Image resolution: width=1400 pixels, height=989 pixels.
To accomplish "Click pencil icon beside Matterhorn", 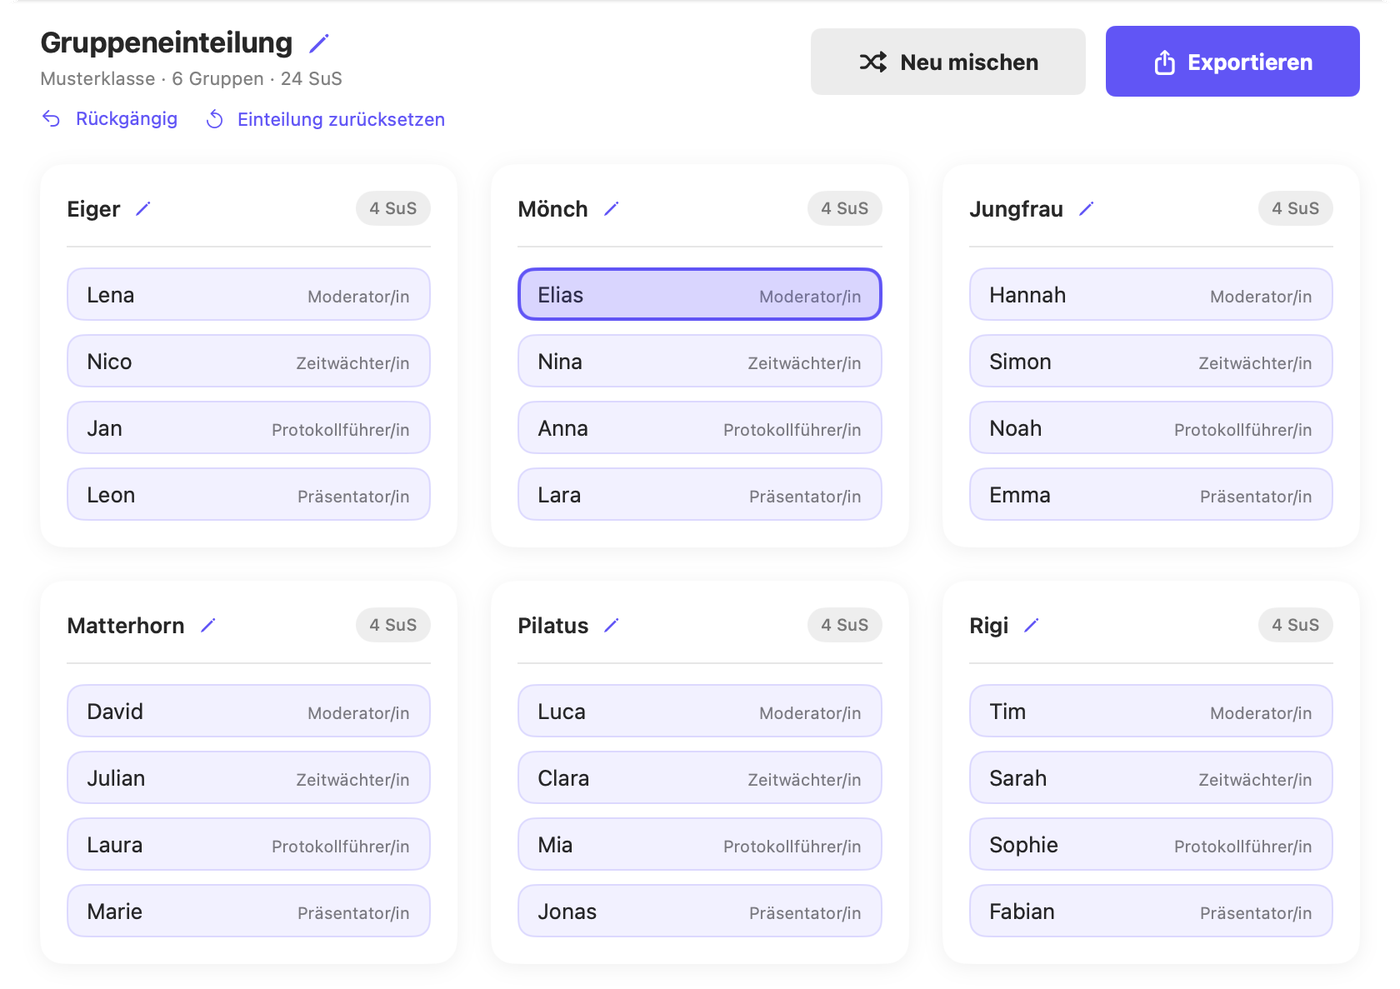I will (x=208, y=625).
